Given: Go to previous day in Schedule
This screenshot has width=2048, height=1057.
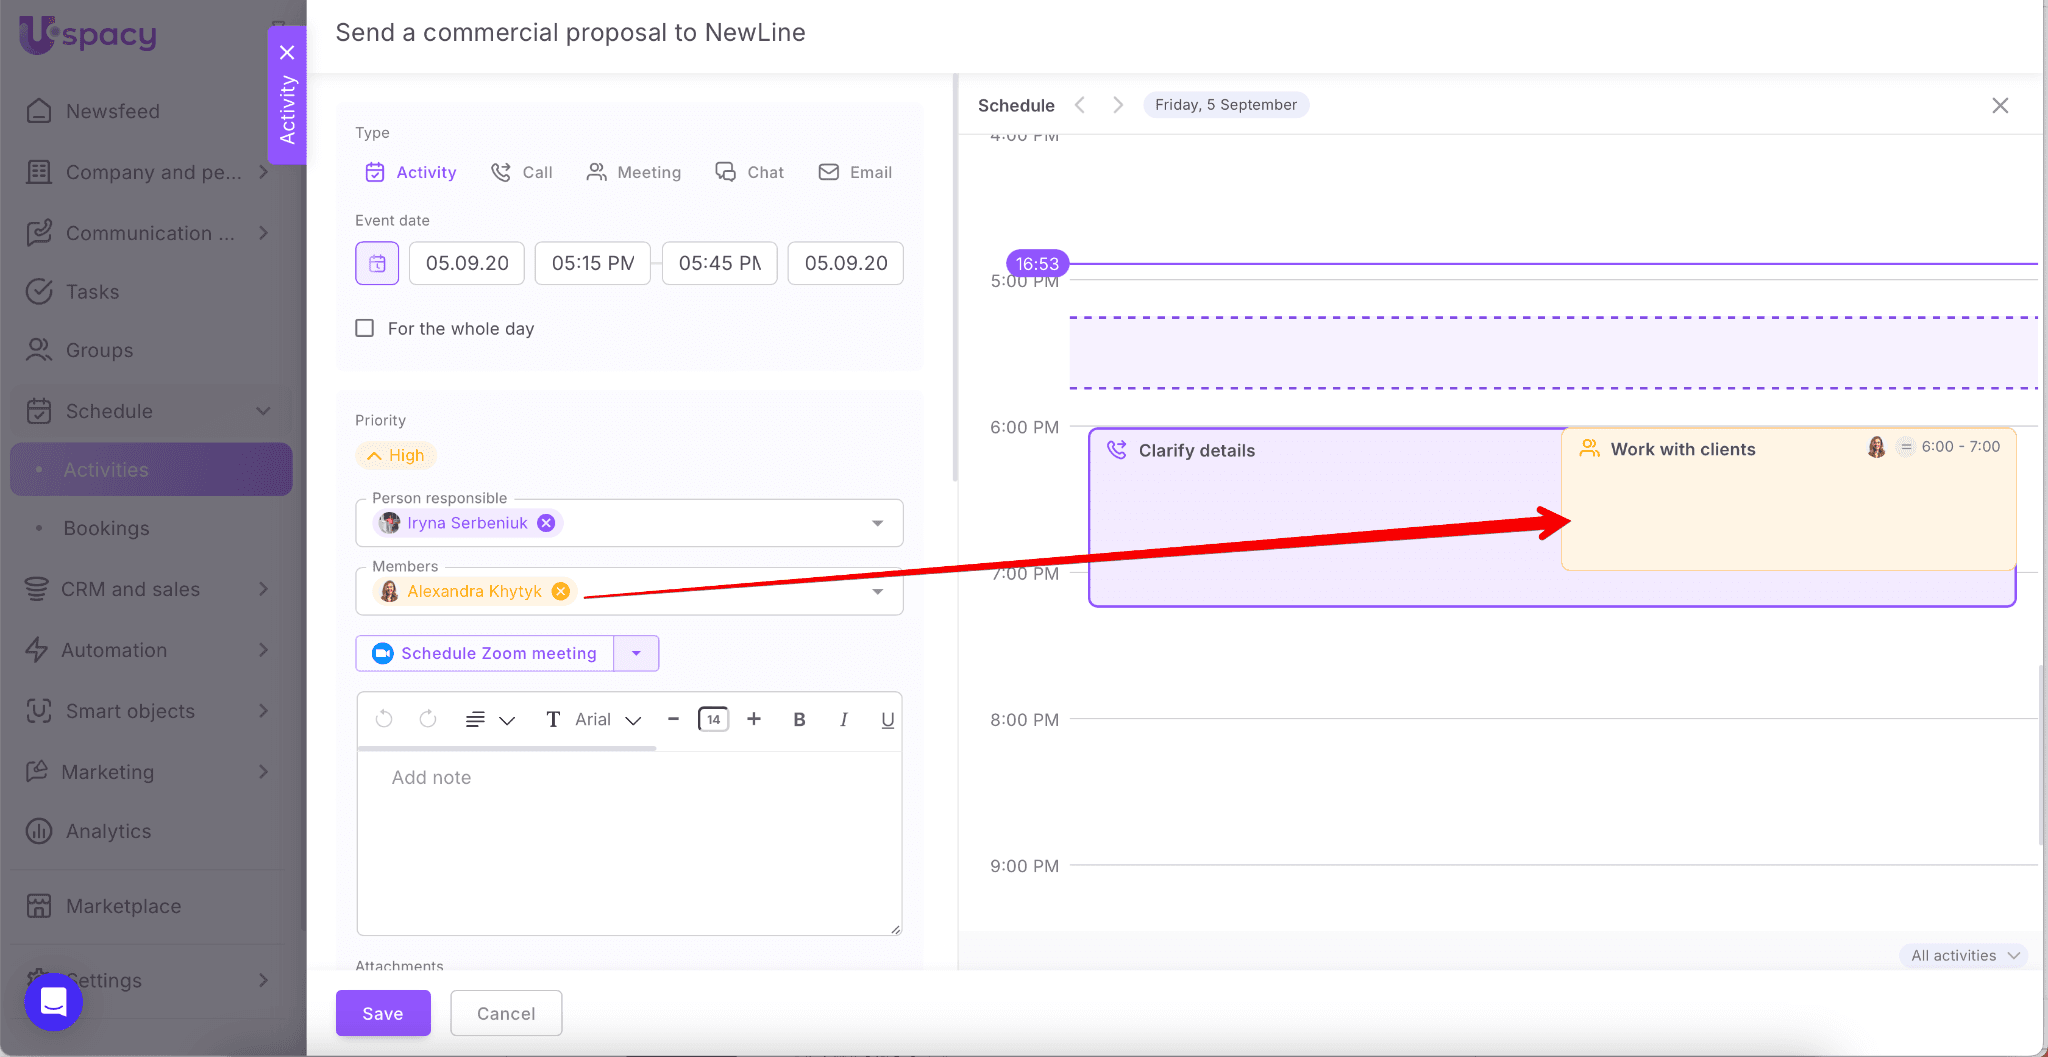Looking at the screenshot, I should coord(1080,105).
